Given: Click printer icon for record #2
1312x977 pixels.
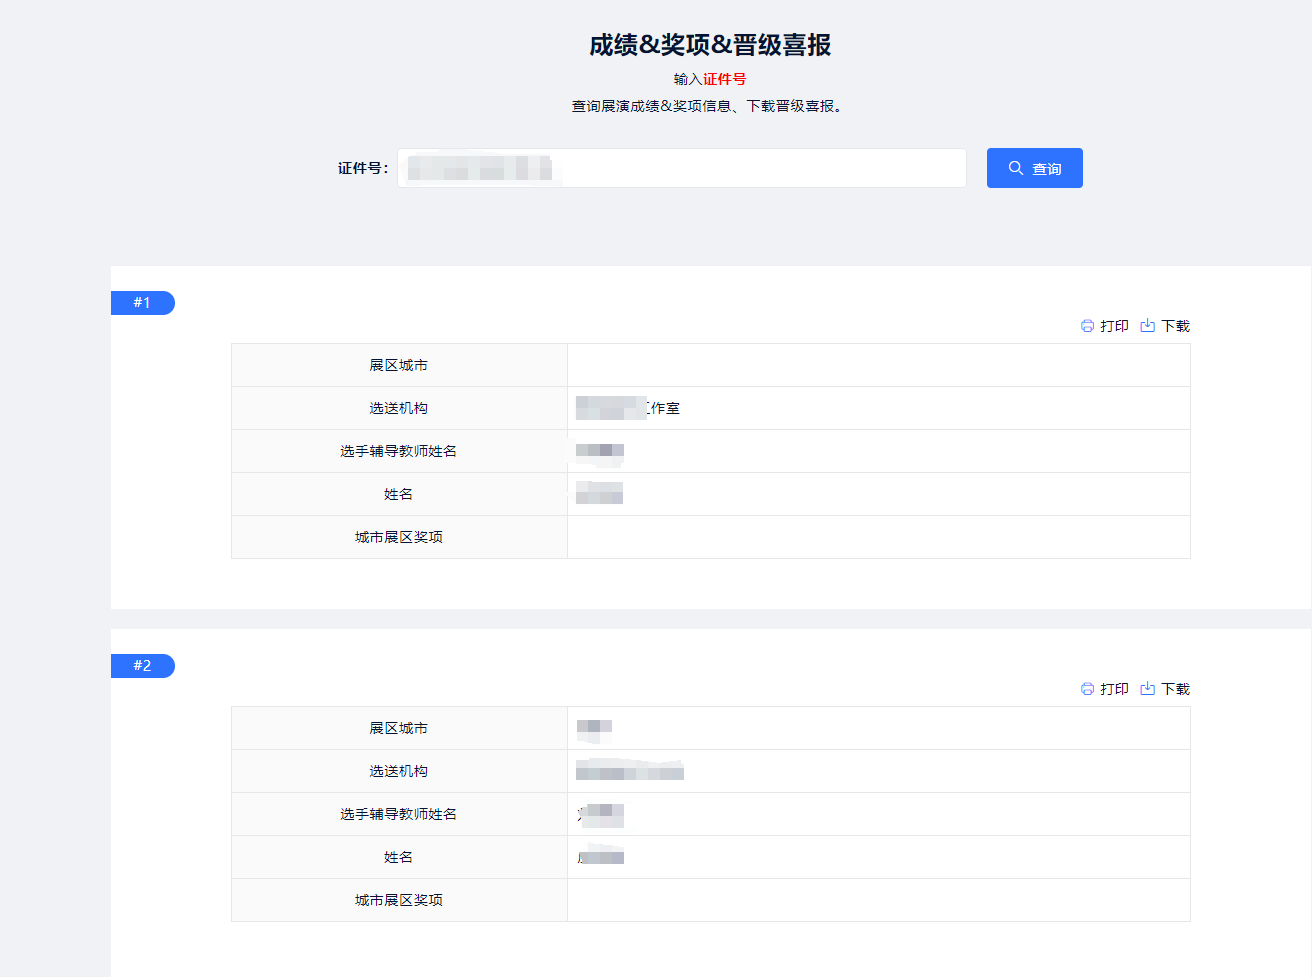Looking at the screenshot, I should (x=1087, y=689).
